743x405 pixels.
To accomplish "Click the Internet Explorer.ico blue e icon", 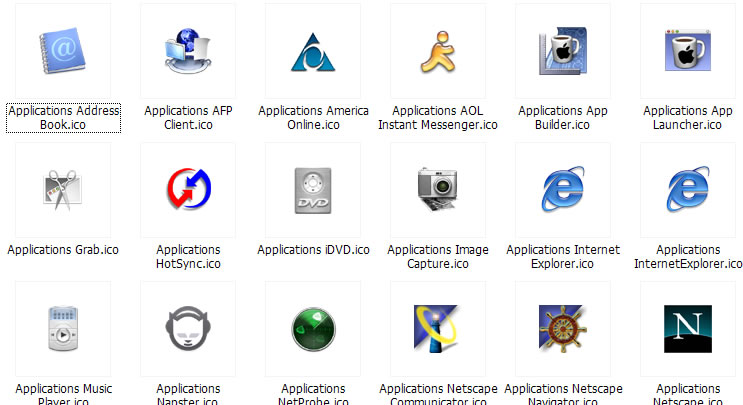I will tap(563, 189).
